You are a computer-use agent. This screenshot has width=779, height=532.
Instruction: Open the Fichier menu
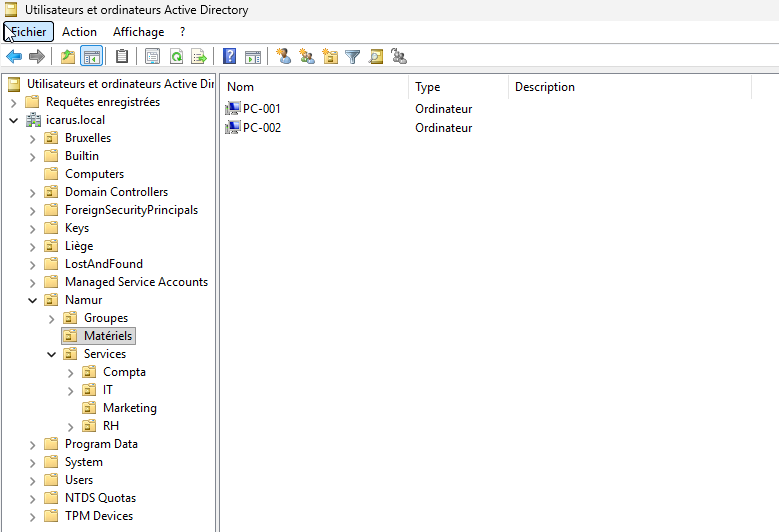28,32
